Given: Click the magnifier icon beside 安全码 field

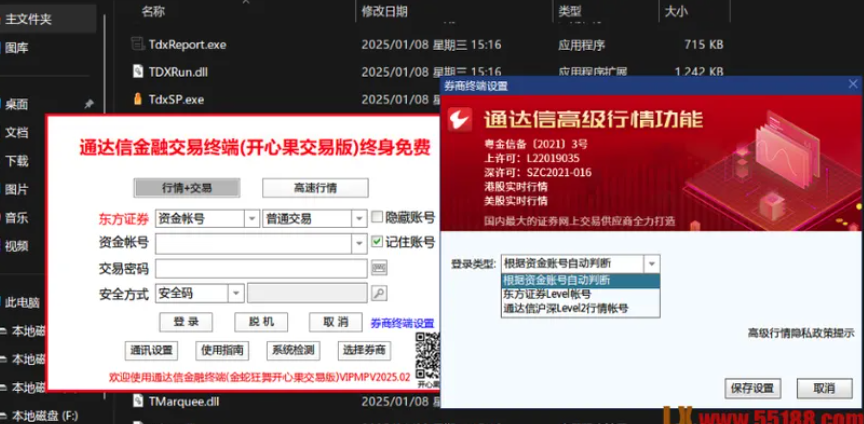Looking at the screenshot, I should pyautogui.click(x=379, y=293).
